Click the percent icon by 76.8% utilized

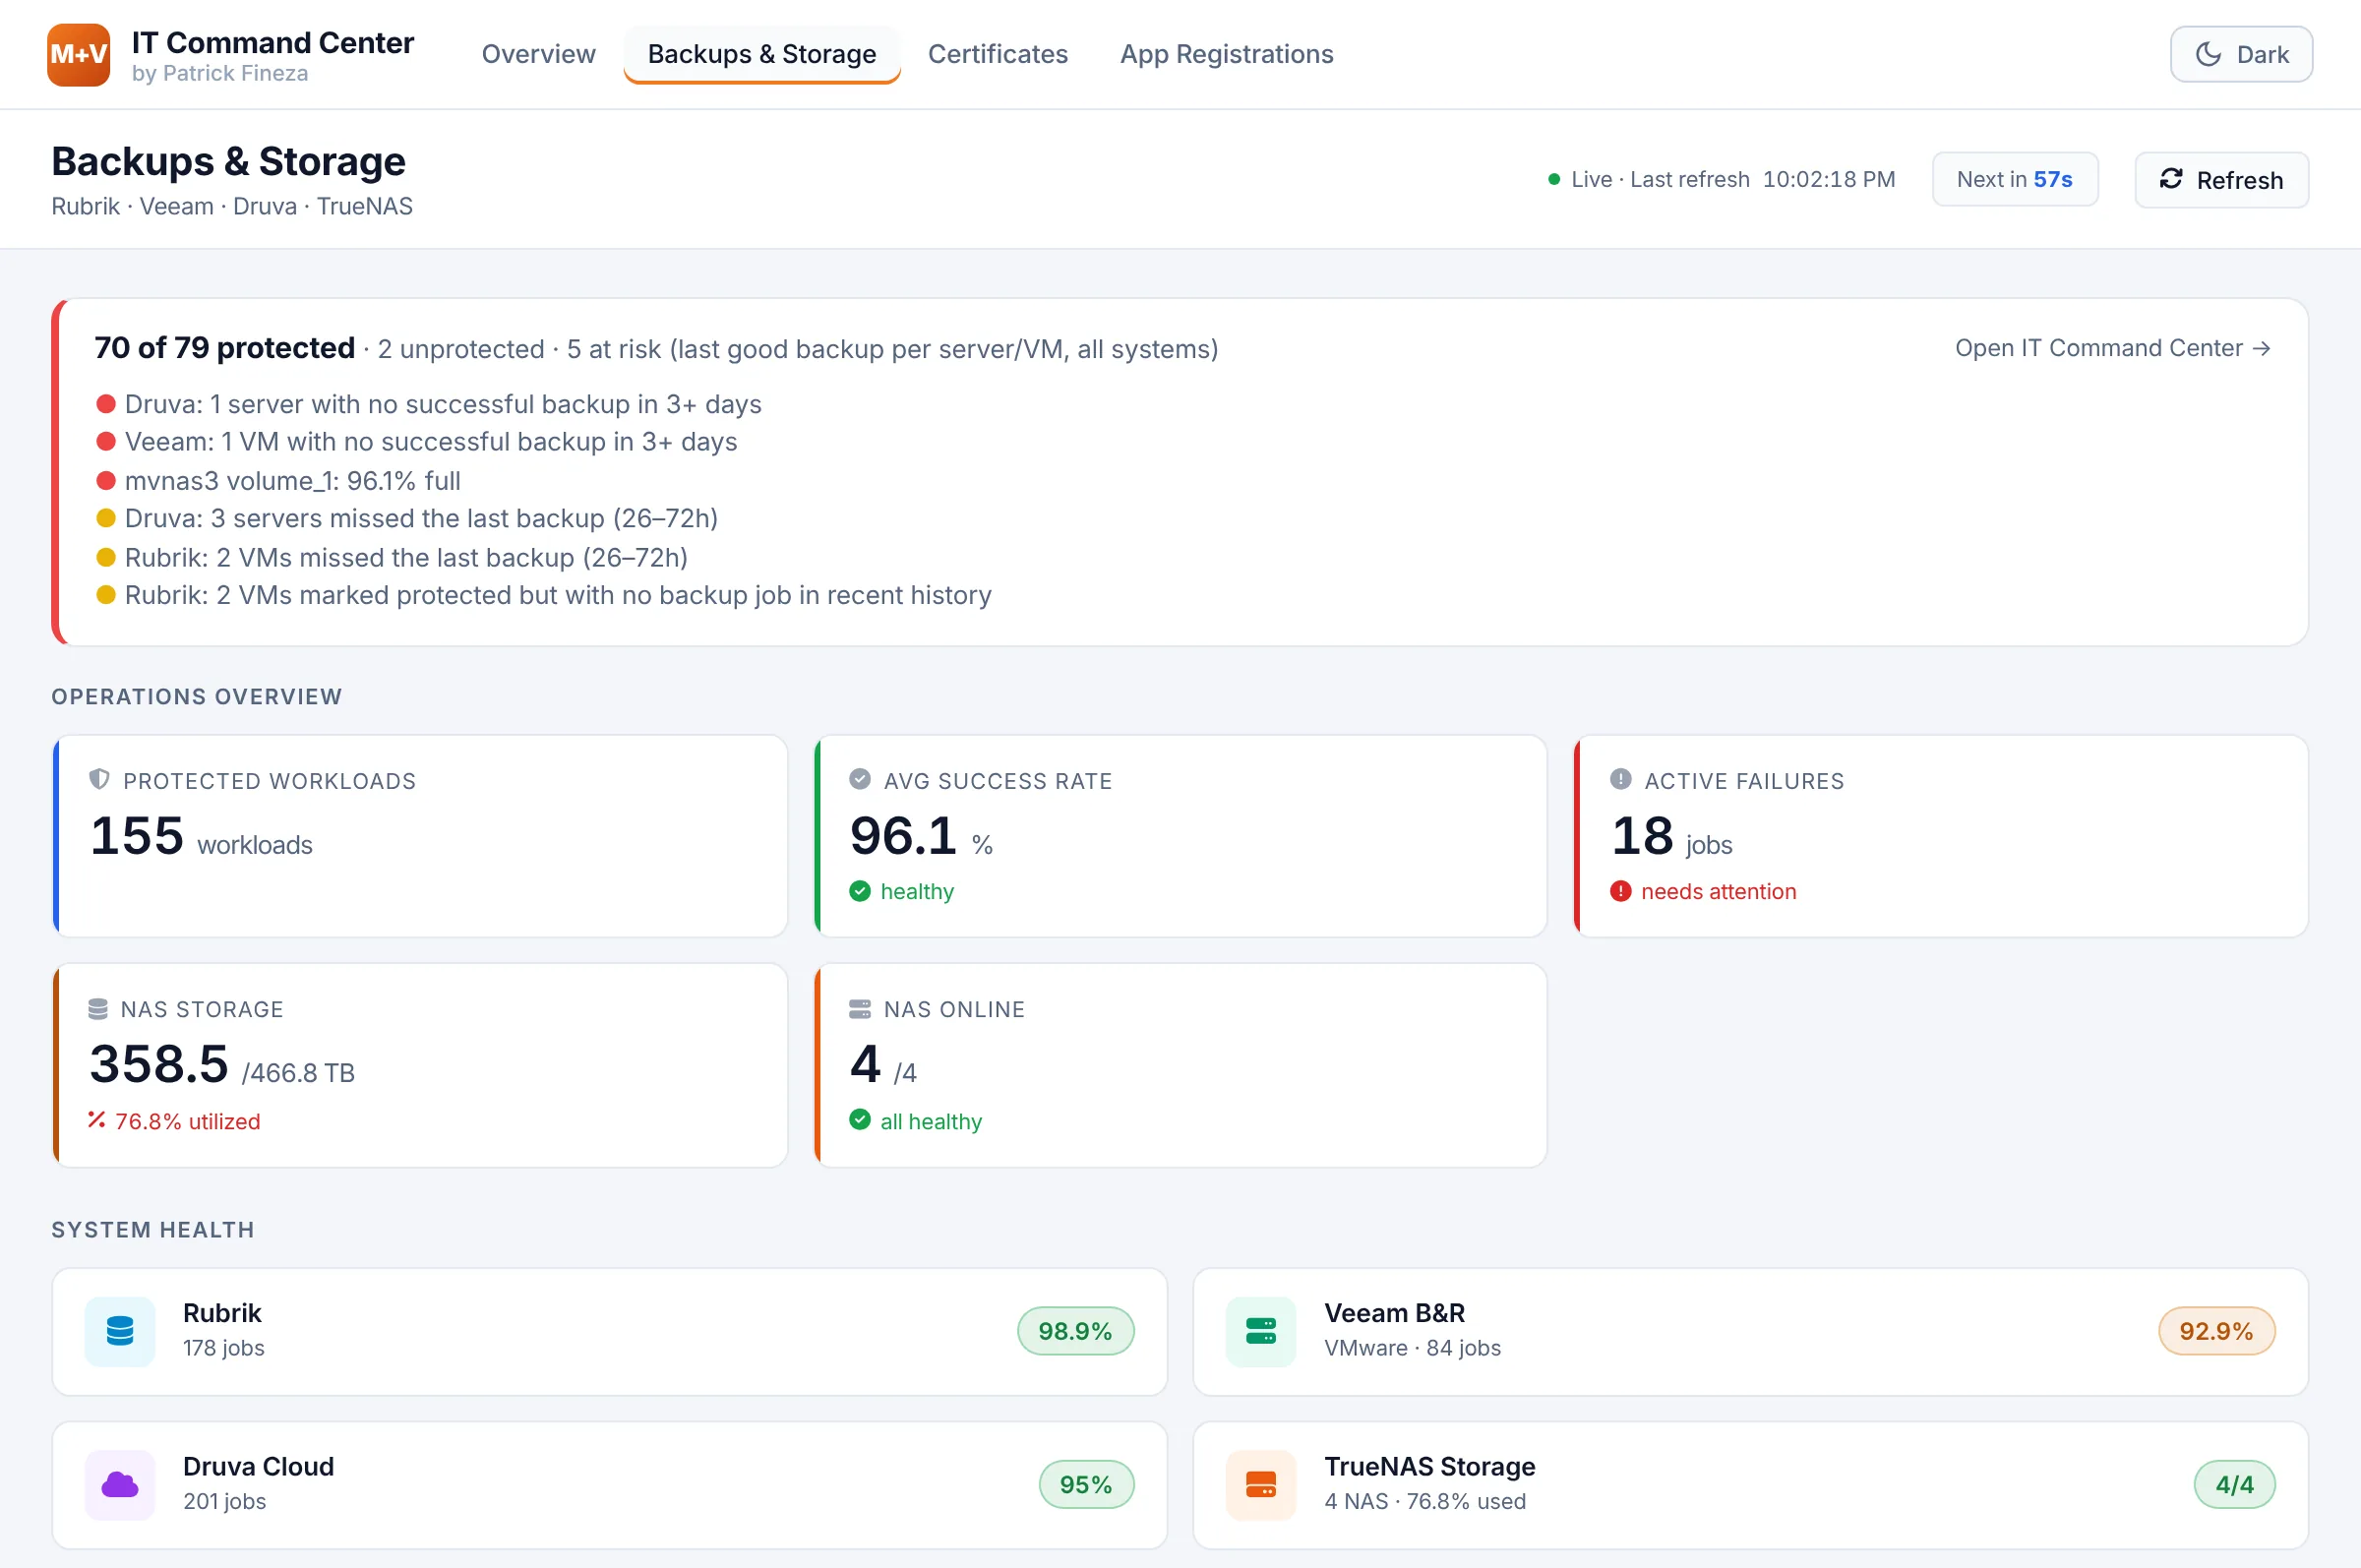[x=96, y=1119]
